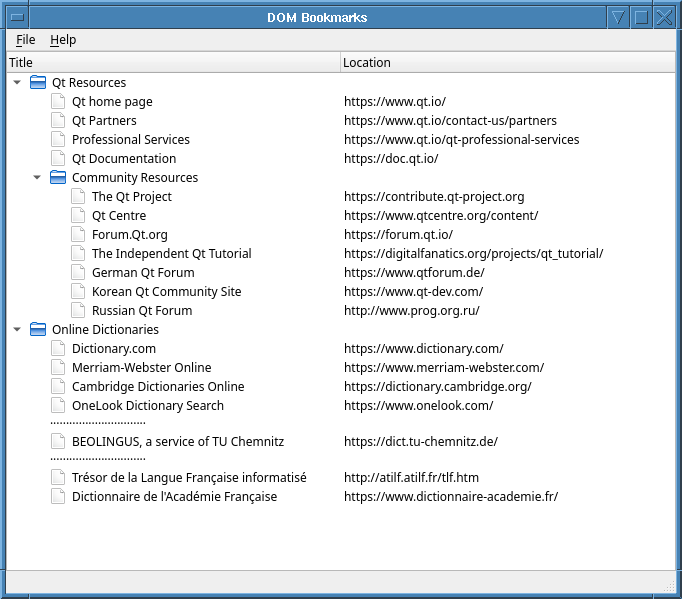Click the Online Dictionaries folder icon
The width and height of the screenshot is (682, 599).
click(38, 330)
